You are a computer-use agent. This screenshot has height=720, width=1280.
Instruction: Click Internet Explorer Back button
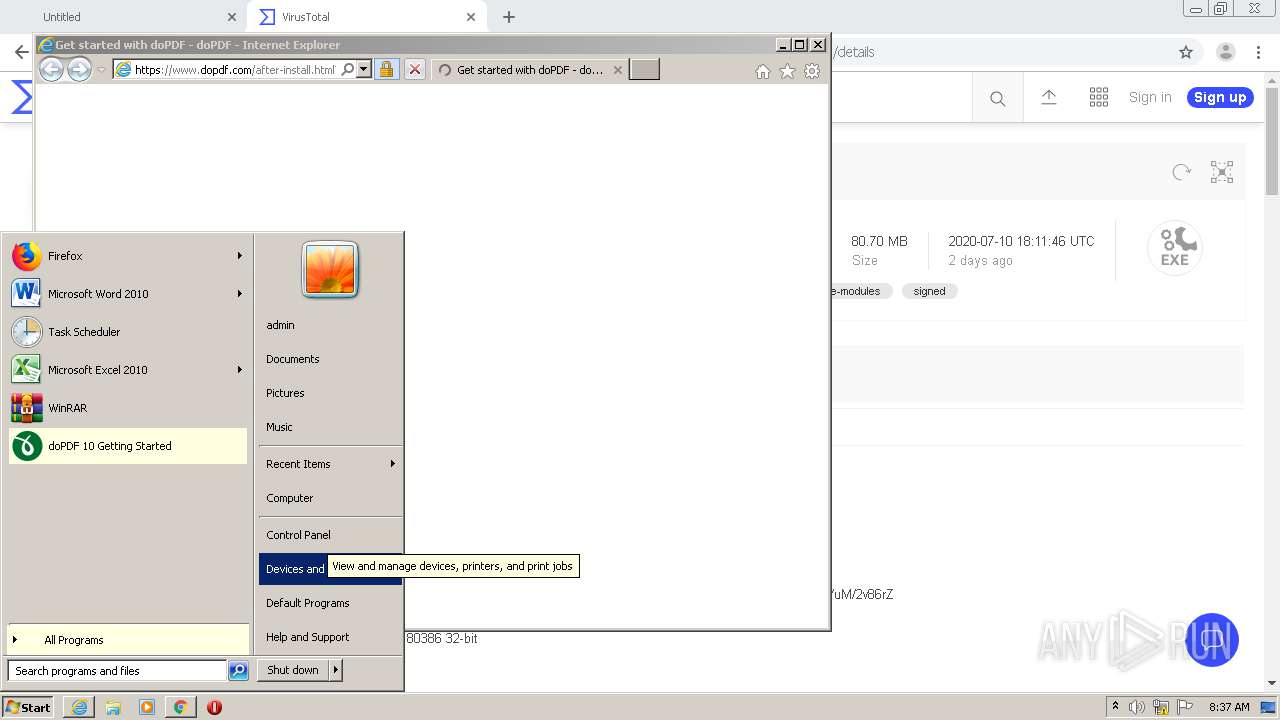51,69
